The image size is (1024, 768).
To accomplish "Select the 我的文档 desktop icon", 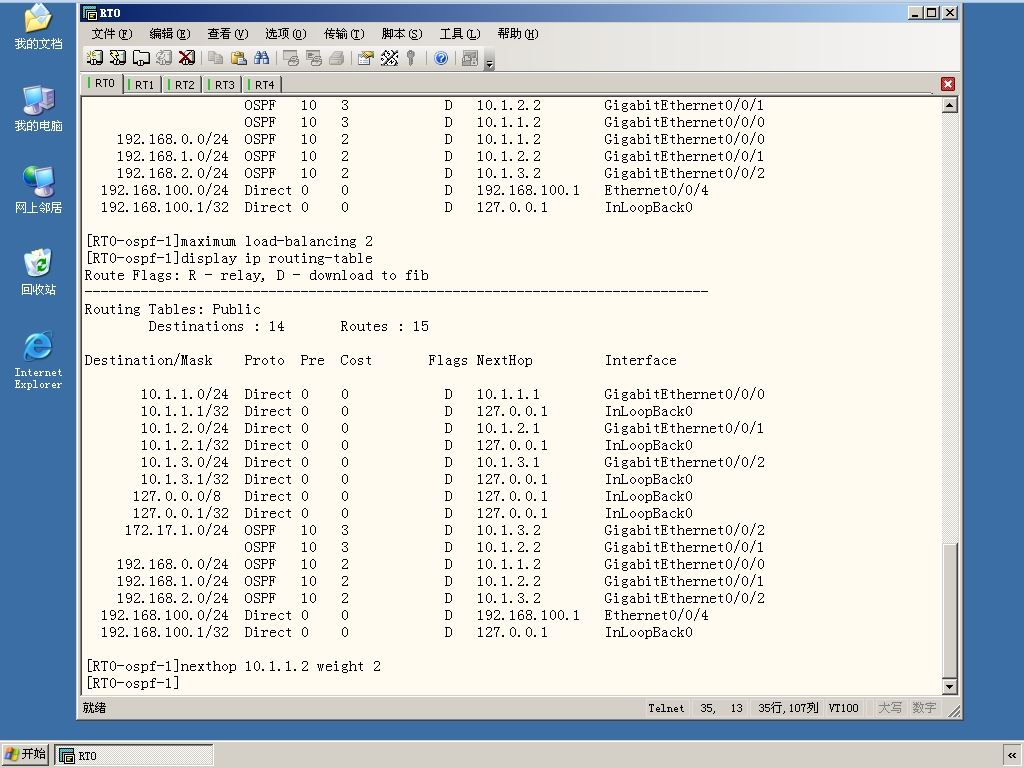I will 39,27.
